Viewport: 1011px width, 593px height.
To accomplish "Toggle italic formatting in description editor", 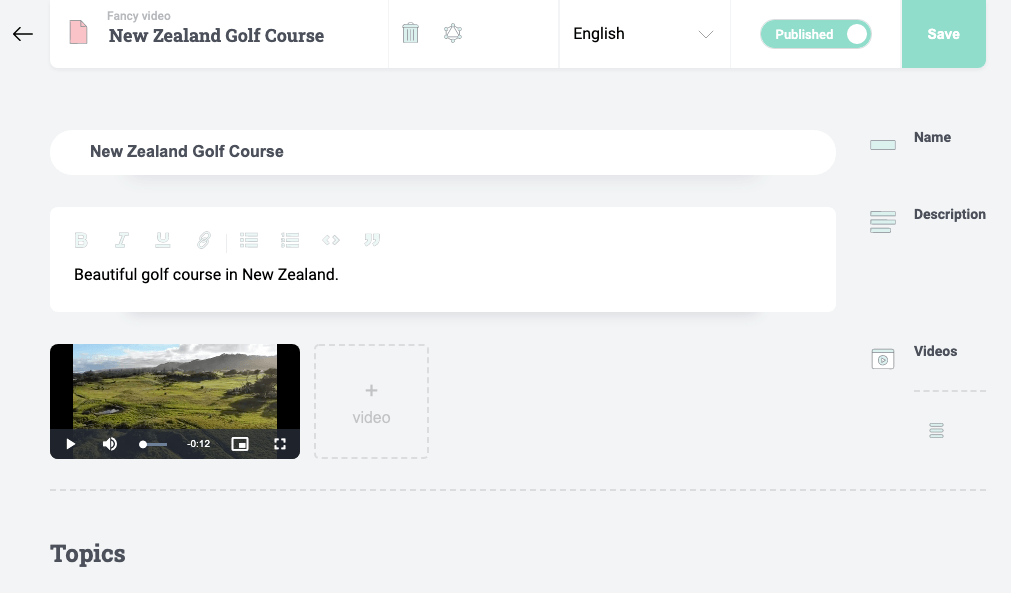I will 122,240.
